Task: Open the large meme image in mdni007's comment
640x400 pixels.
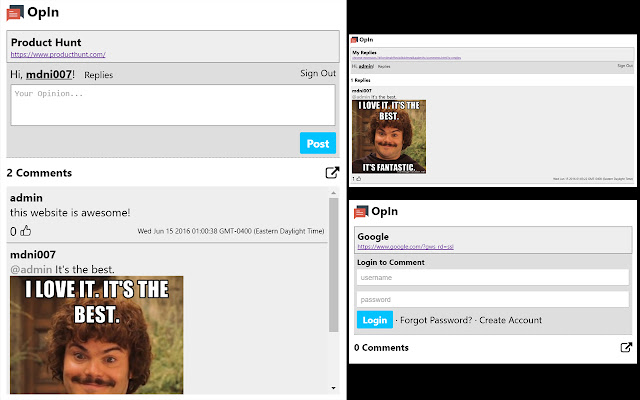Action: pos(97,335)
